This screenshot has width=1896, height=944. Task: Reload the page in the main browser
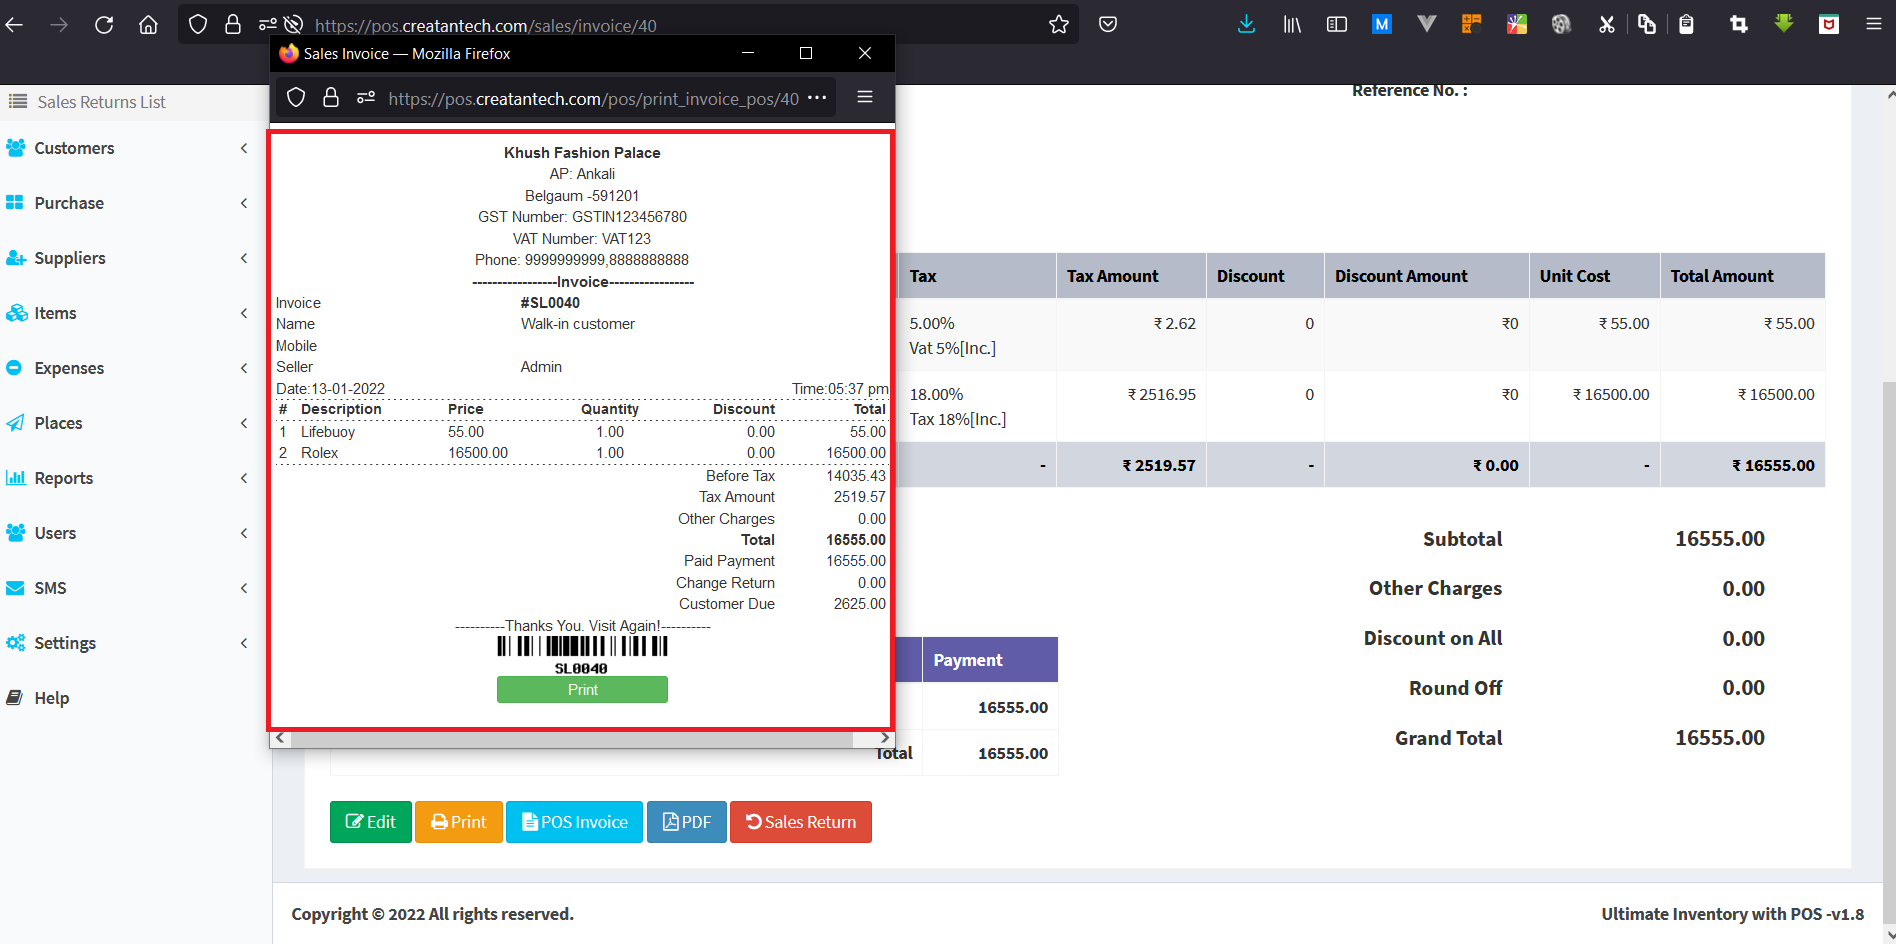104,25
